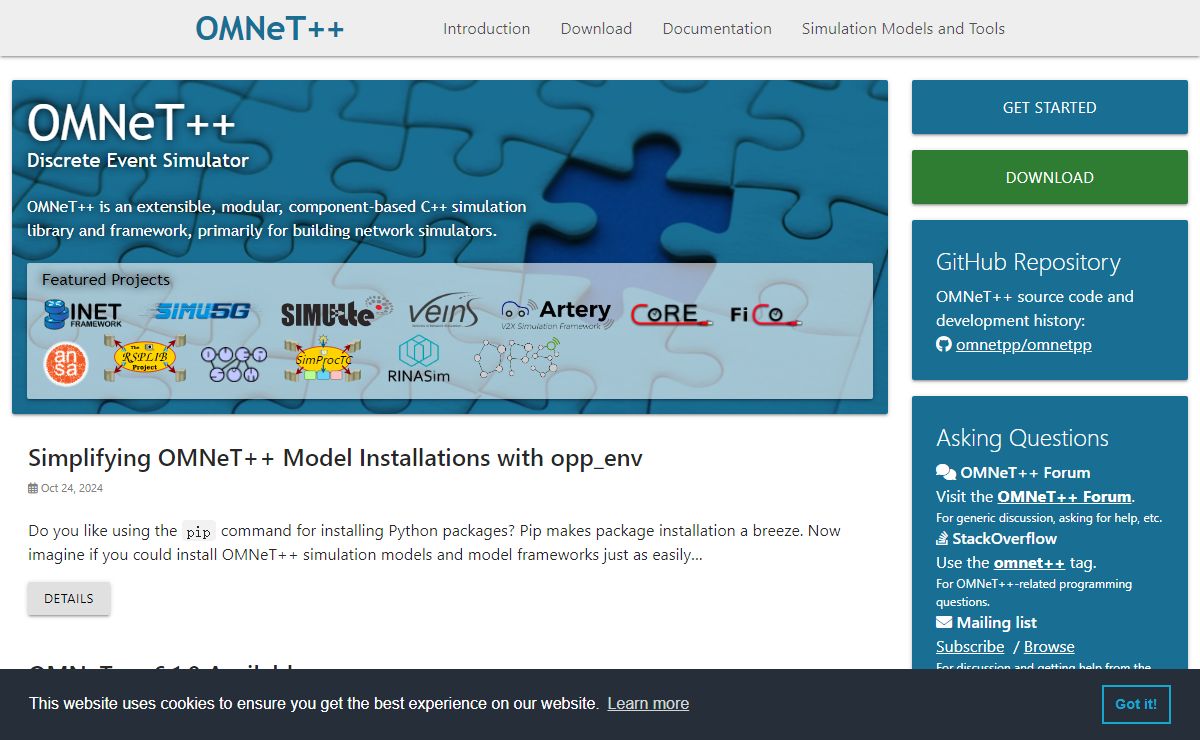The height and width of the screenshot is (740, 1200).
Task: Open DETAILS for the opp_env article
Action: pos(69,598)
